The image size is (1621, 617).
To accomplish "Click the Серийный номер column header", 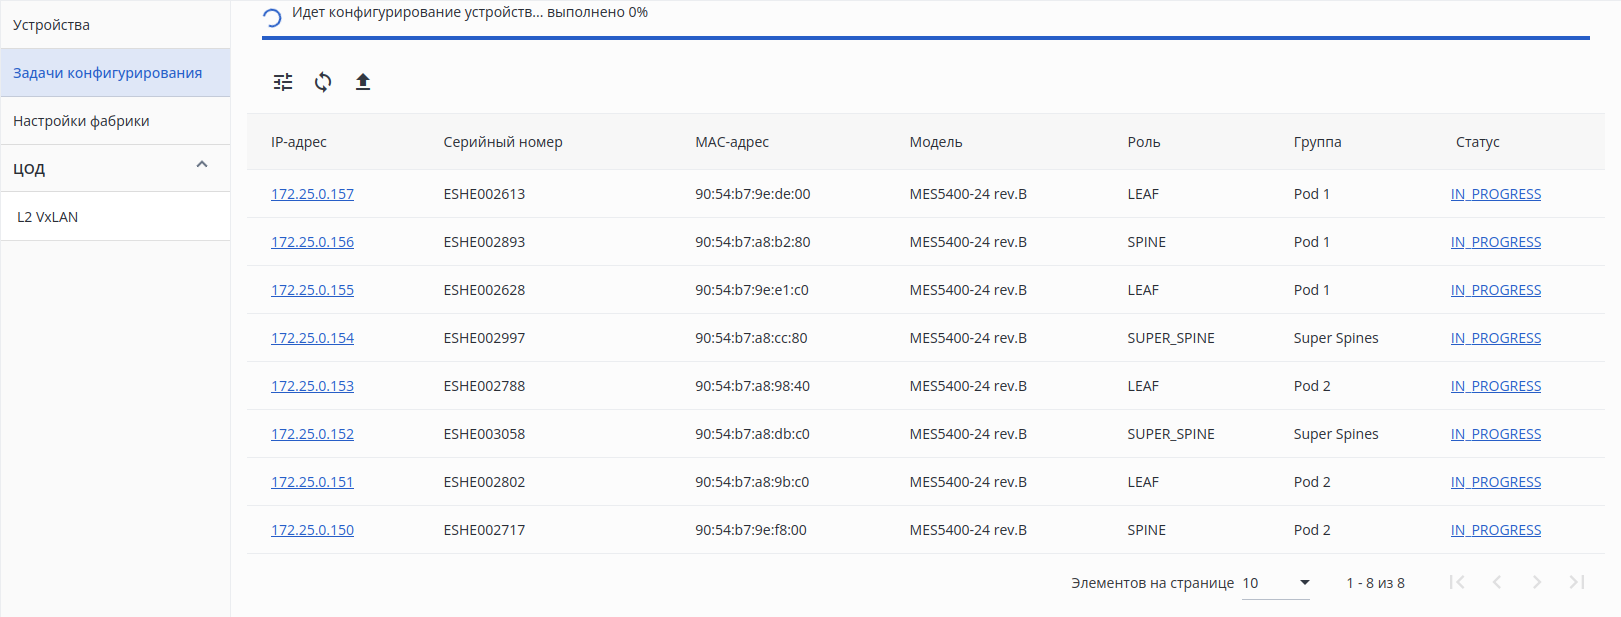I will coord(503,142).
